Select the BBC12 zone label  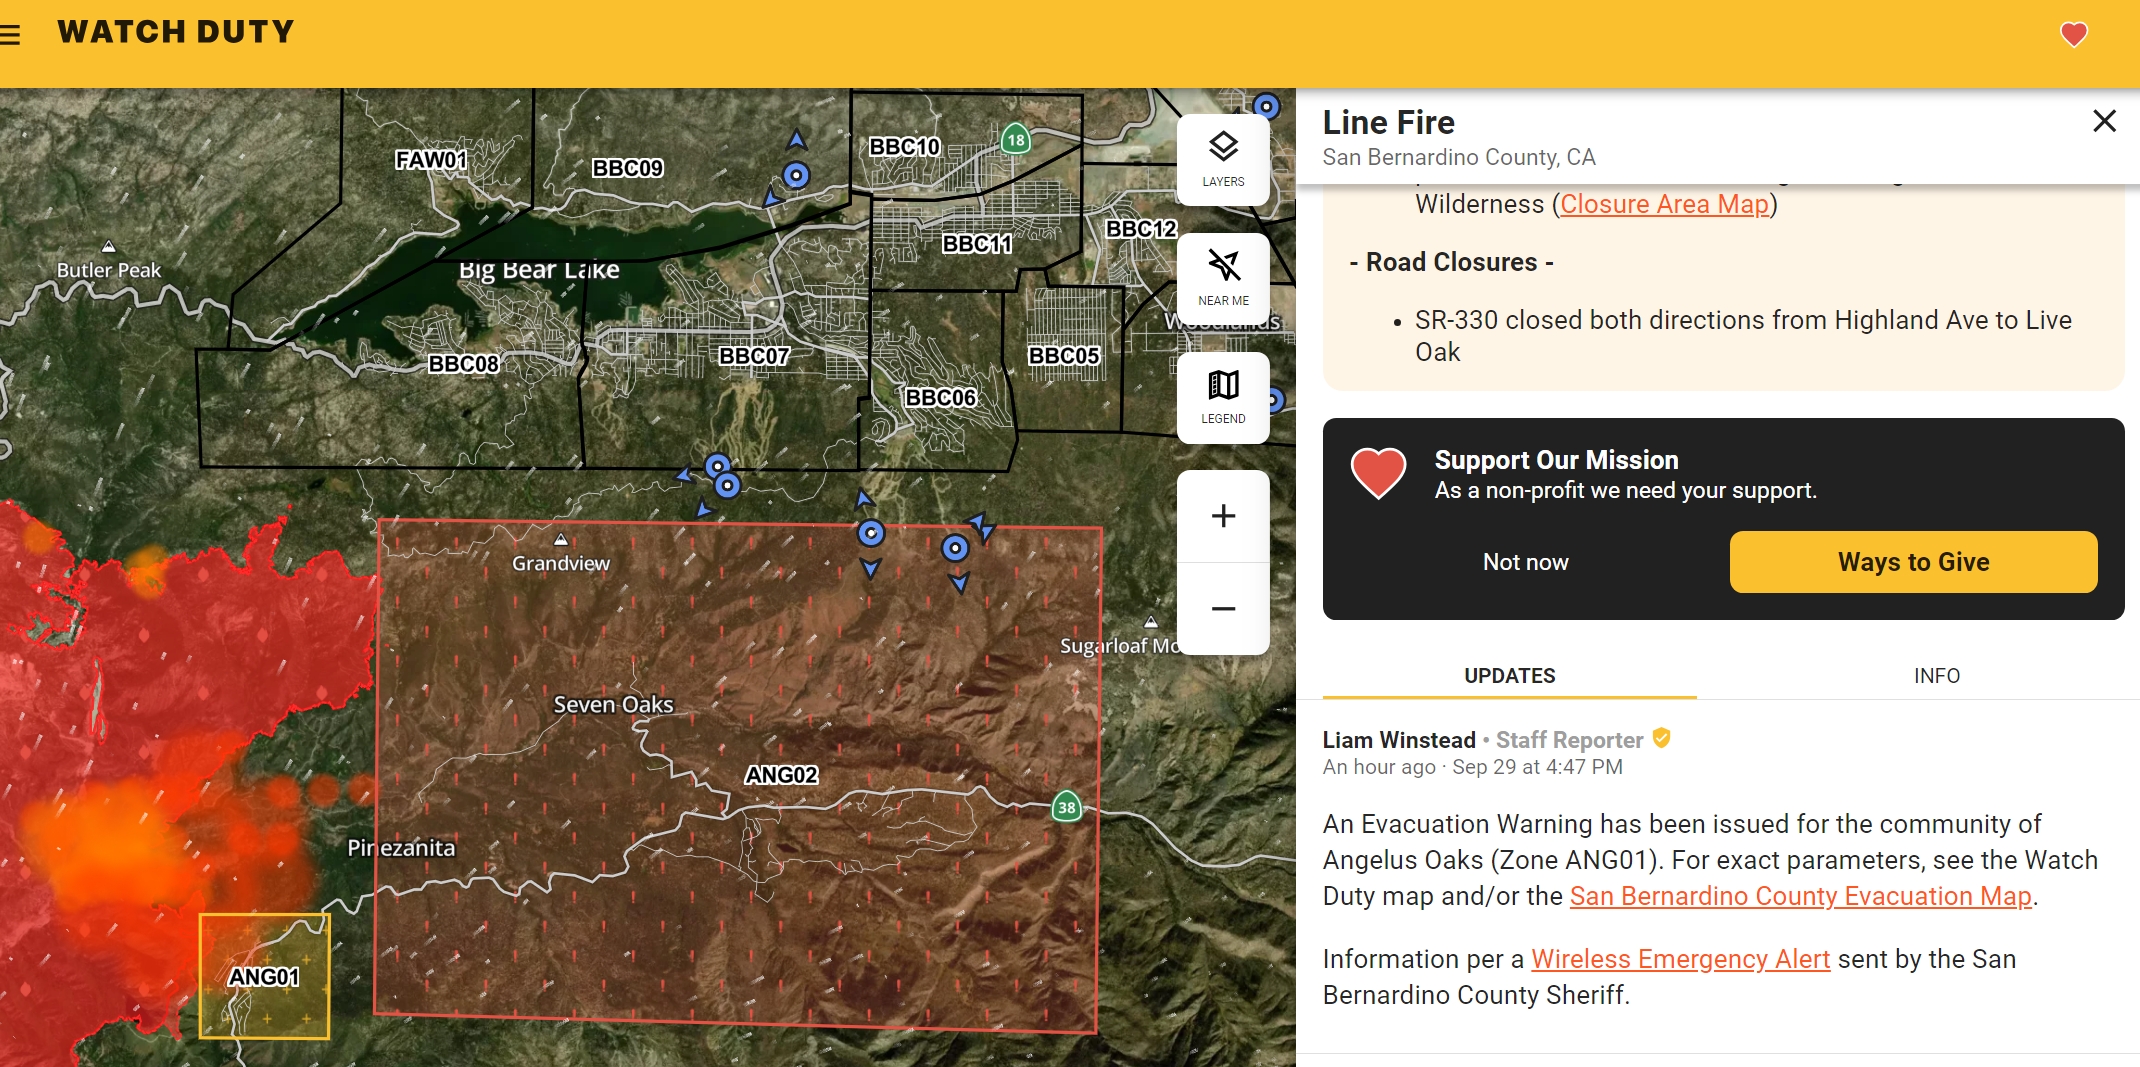1141,229
